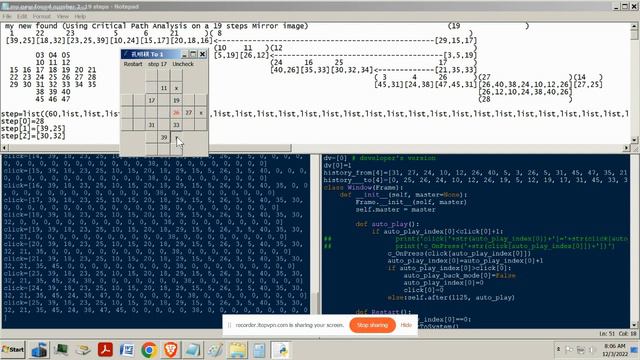Screen dimensions: 640x360
Task: Open the File menu in Notepad
Action: coord(7,16)
